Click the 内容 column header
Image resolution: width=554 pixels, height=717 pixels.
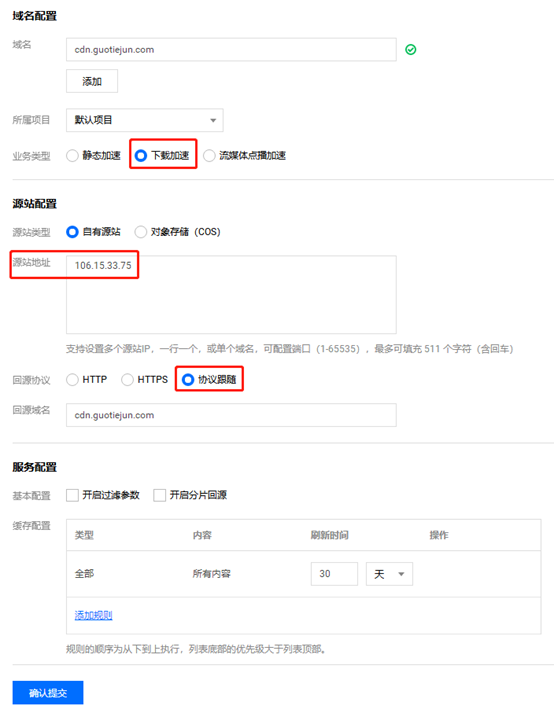pos(202,535)
